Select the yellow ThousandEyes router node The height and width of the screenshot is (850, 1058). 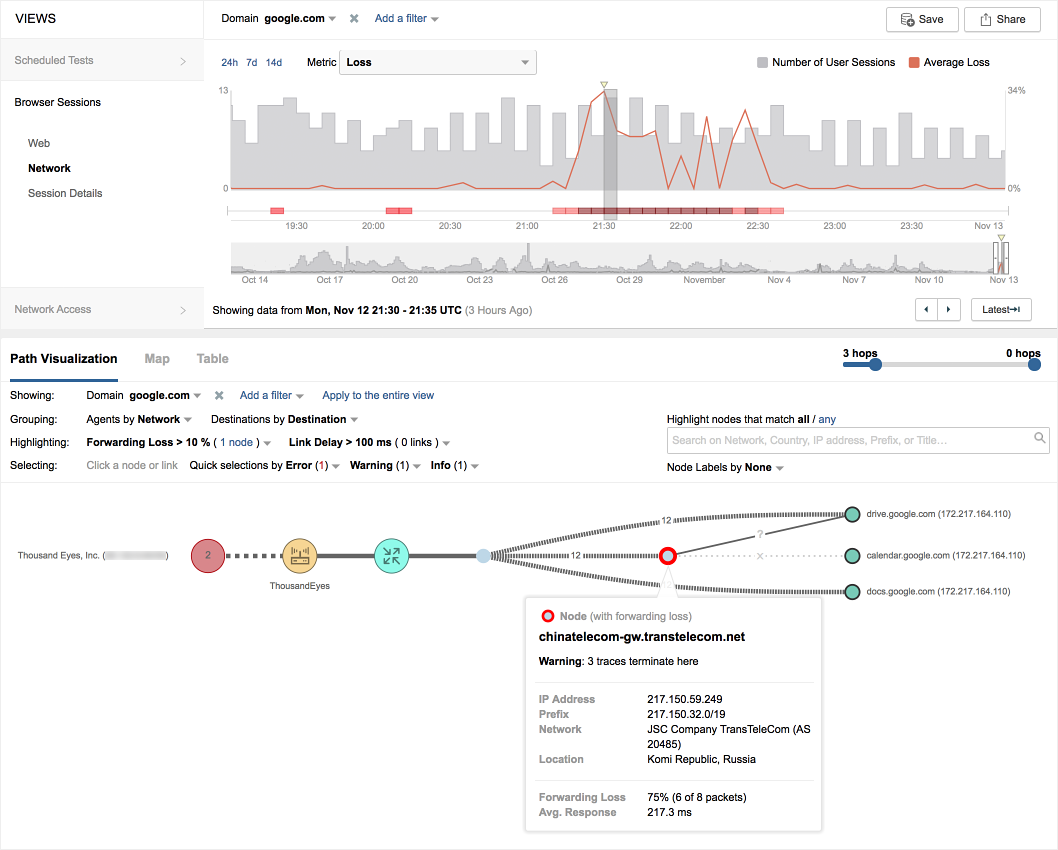tap(298, 555)
